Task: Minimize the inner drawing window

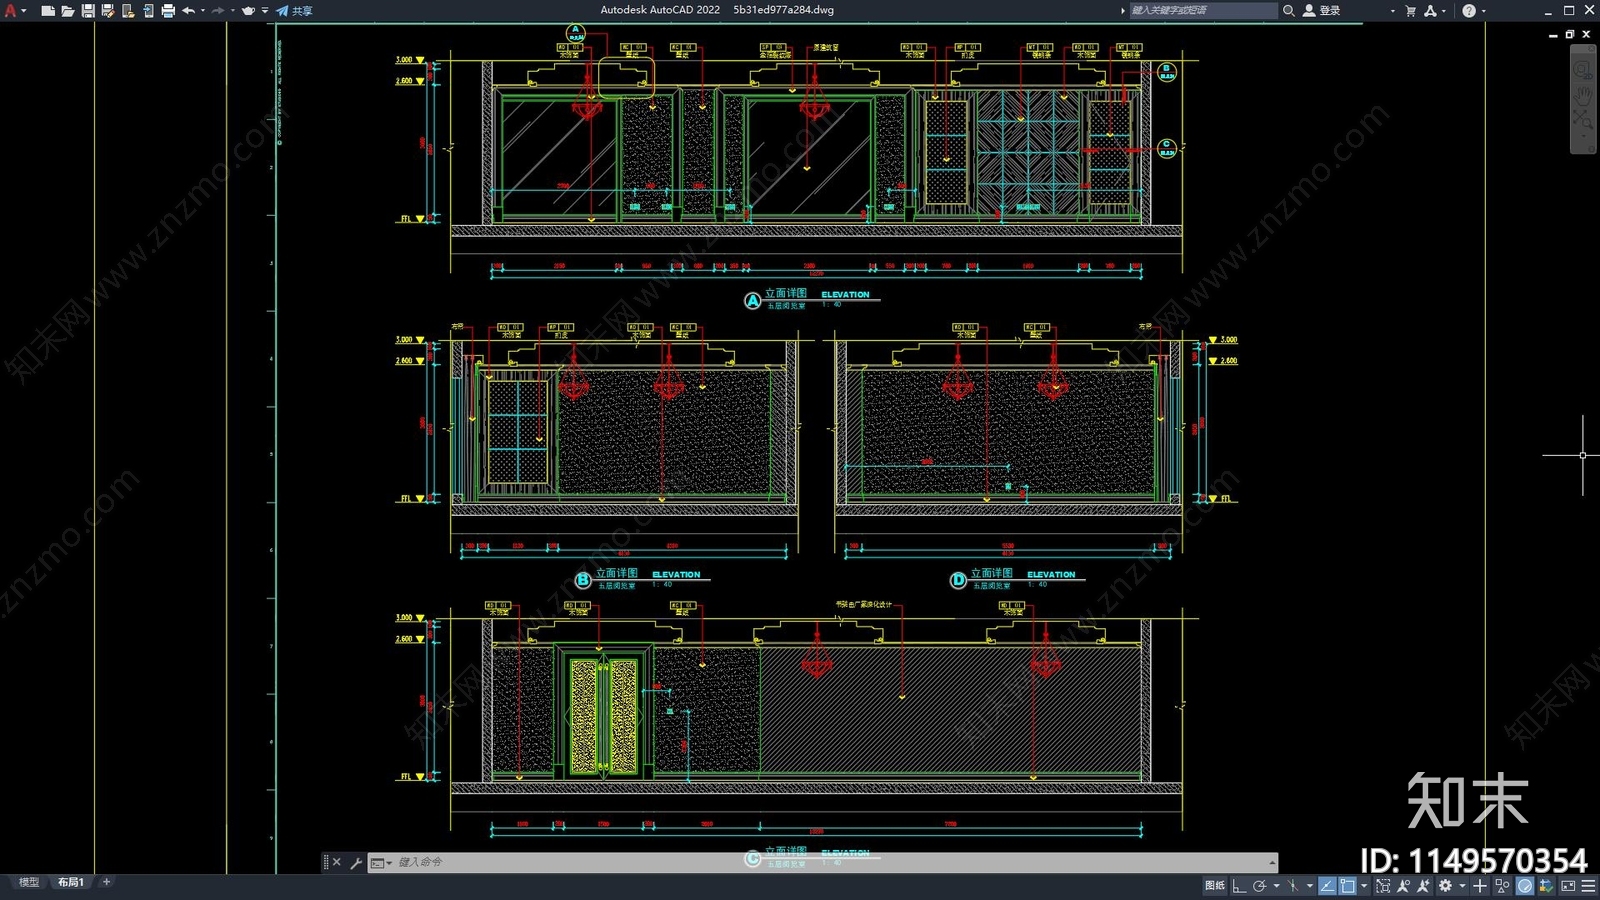Action: [1553, 34]
